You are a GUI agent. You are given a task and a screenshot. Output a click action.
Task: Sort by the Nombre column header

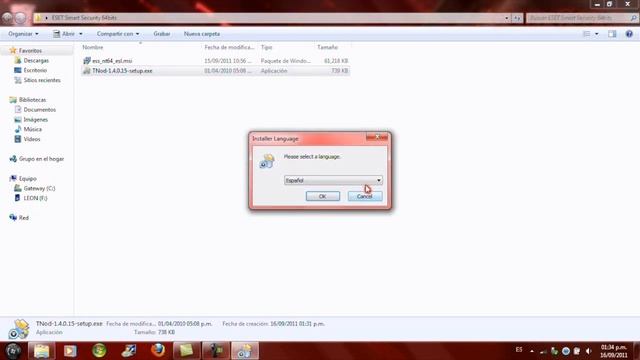pyautogui.click(x=93, y=47)
